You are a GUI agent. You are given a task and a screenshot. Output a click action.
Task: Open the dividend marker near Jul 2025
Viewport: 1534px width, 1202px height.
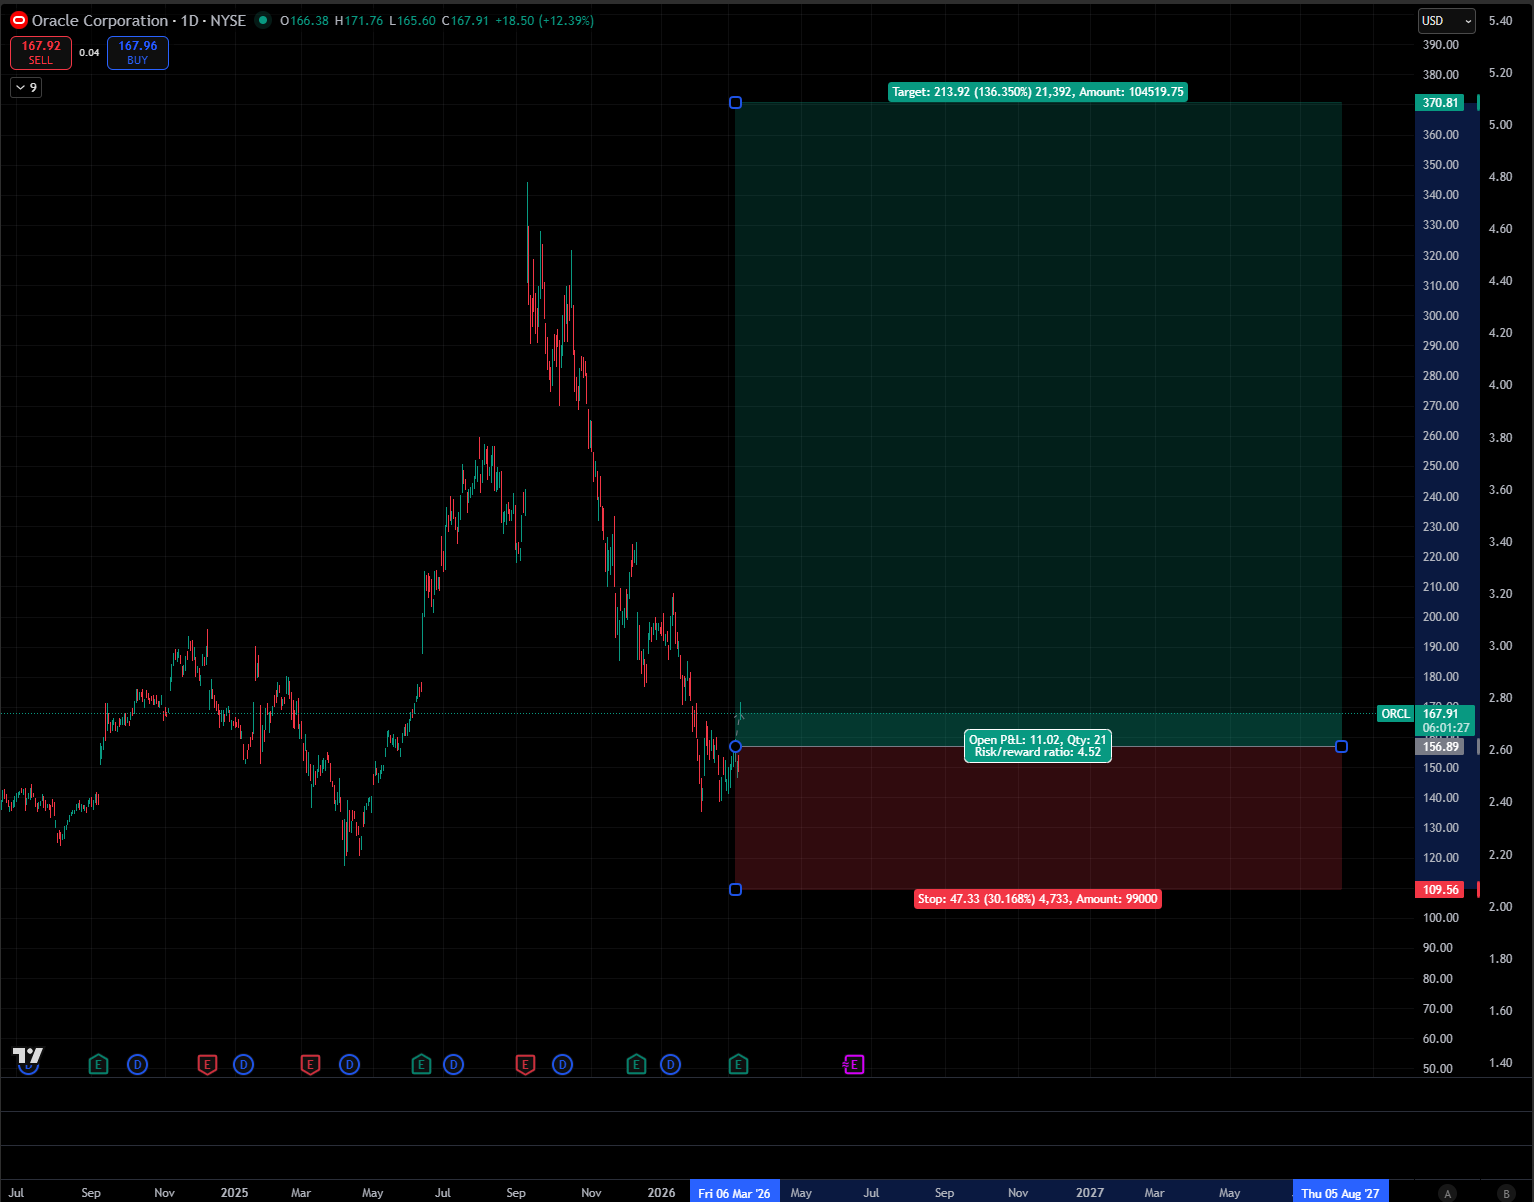click(x=453, y=1065)
